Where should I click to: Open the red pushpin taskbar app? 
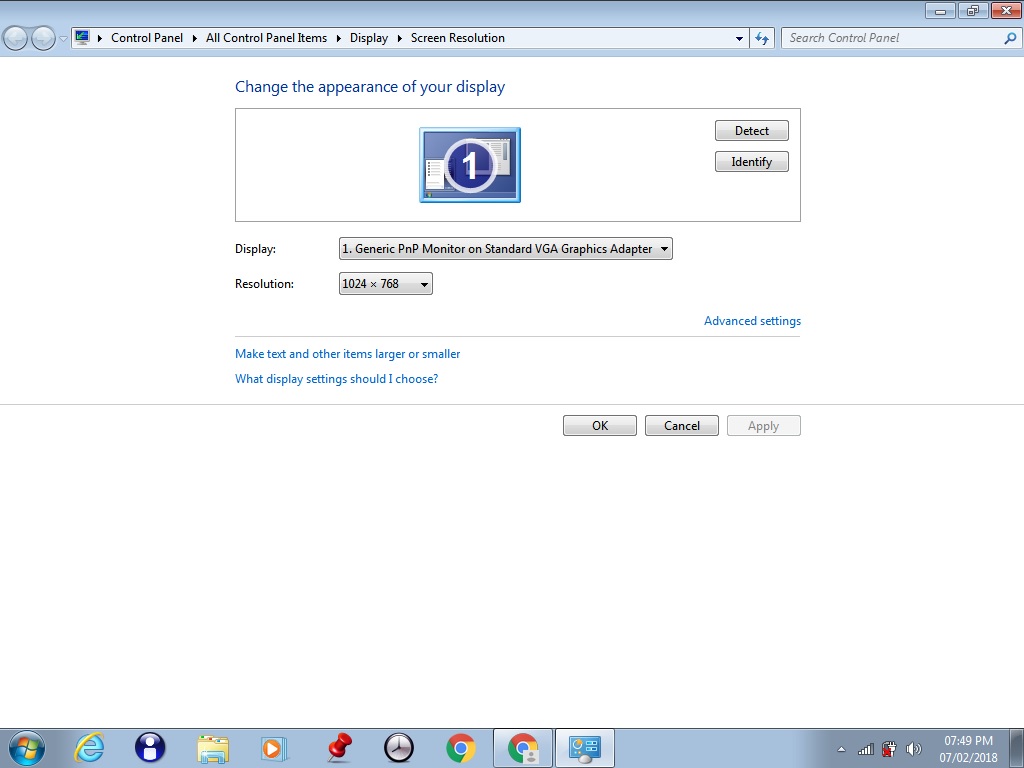coord(338,748)
